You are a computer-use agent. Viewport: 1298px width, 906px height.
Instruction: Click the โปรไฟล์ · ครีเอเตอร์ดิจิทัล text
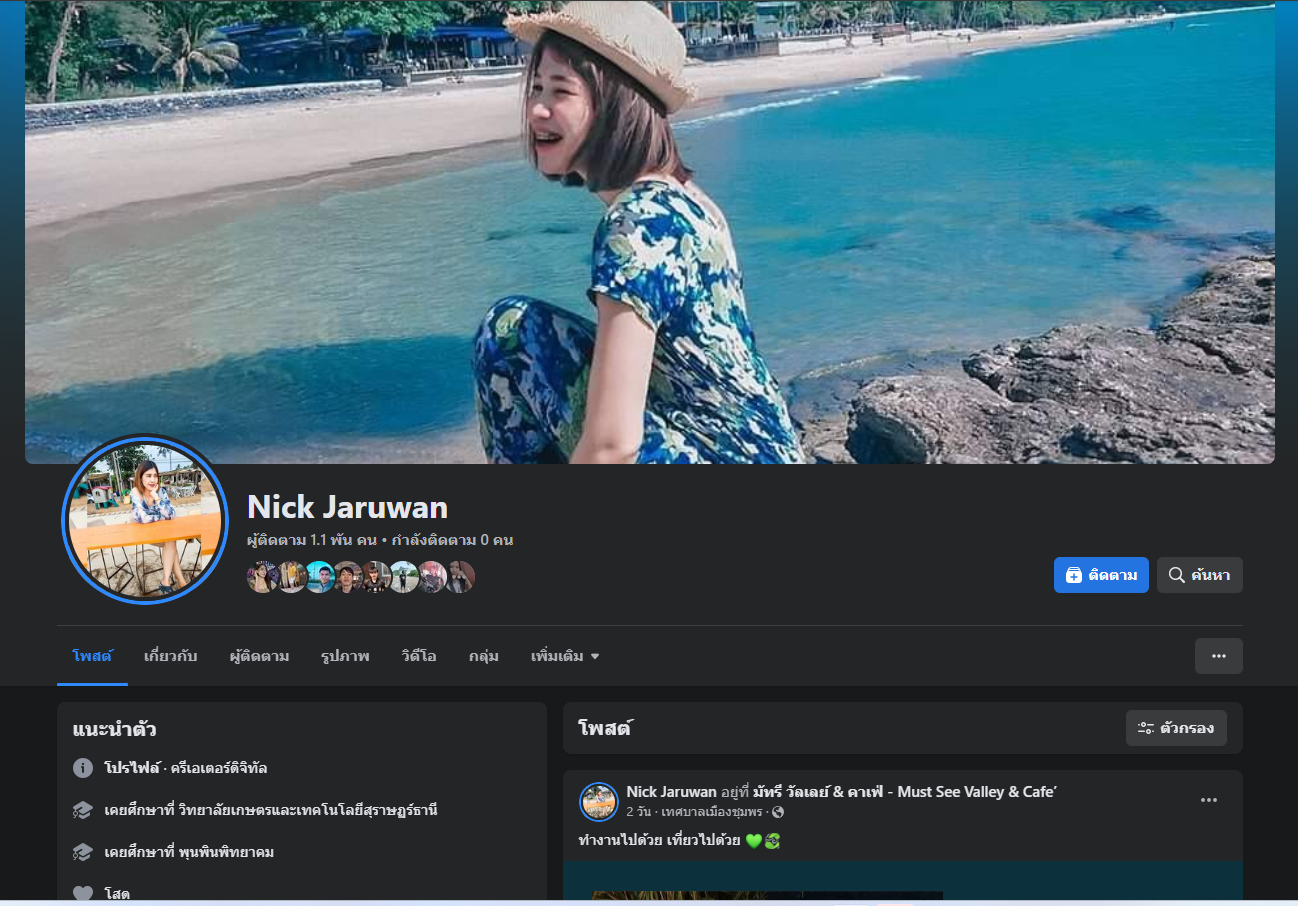pos(185,768)
